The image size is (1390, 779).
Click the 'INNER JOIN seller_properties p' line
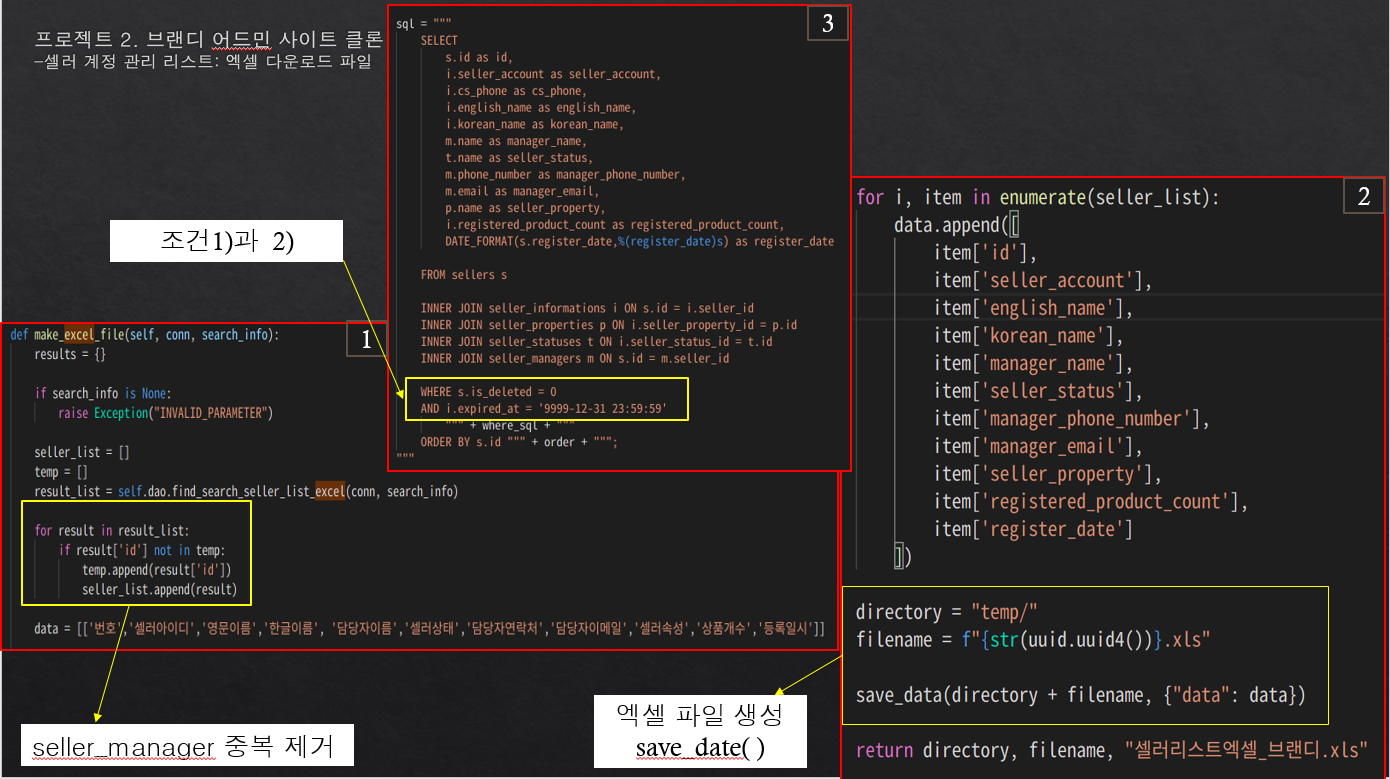click(609, 325)
